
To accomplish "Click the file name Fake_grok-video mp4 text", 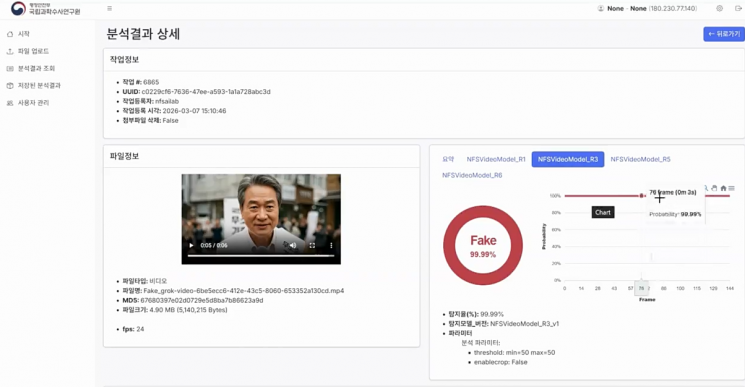I will point(244,291).
